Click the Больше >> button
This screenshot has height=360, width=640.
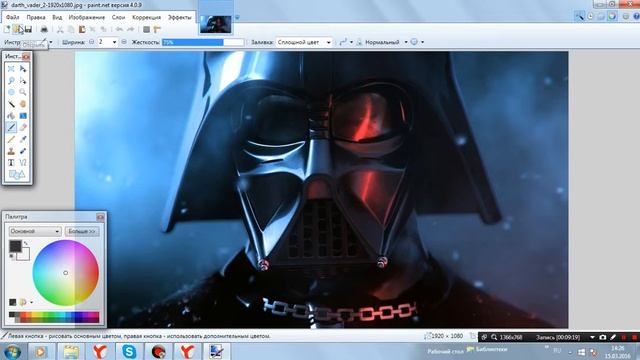[82, 231]
